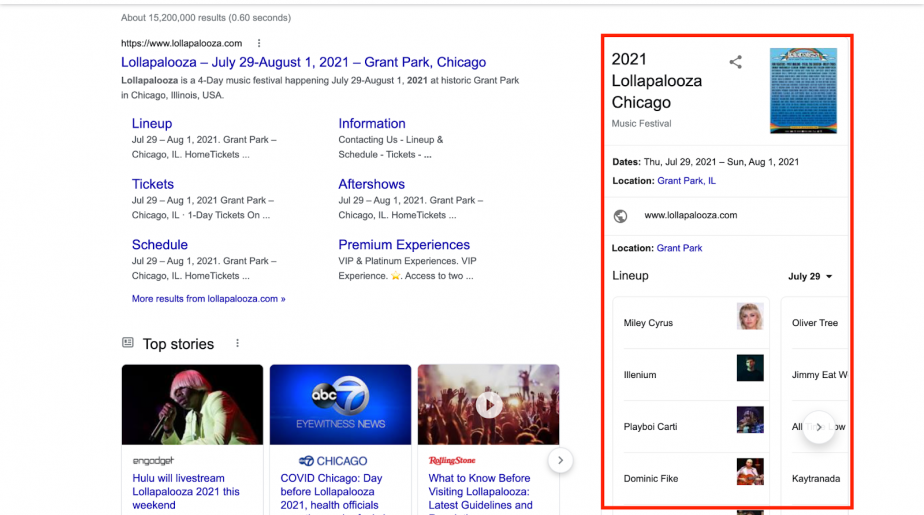
Task: Open the Top stories three-dot options menu
Action: [237, 343]
